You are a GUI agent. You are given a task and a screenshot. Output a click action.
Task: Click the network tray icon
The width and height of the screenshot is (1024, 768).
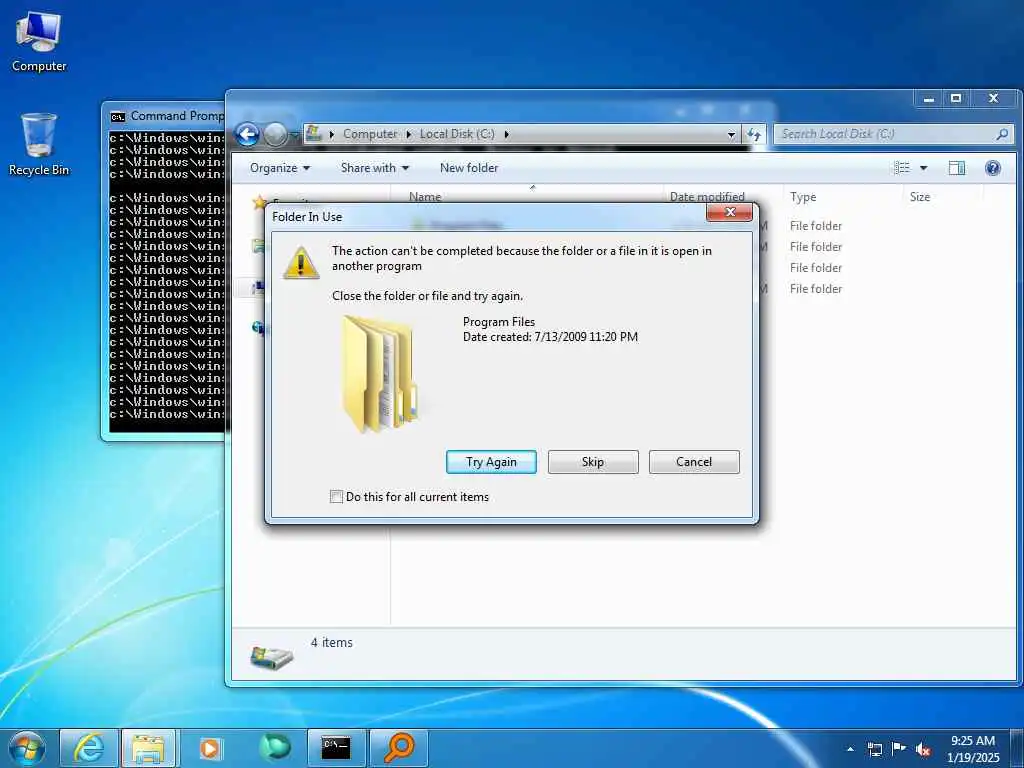[874, 749]
